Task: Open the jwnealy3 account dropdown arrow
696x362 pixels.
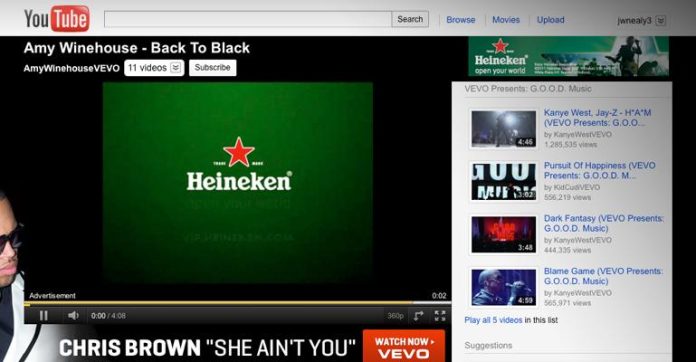Action: click(661, 20)
